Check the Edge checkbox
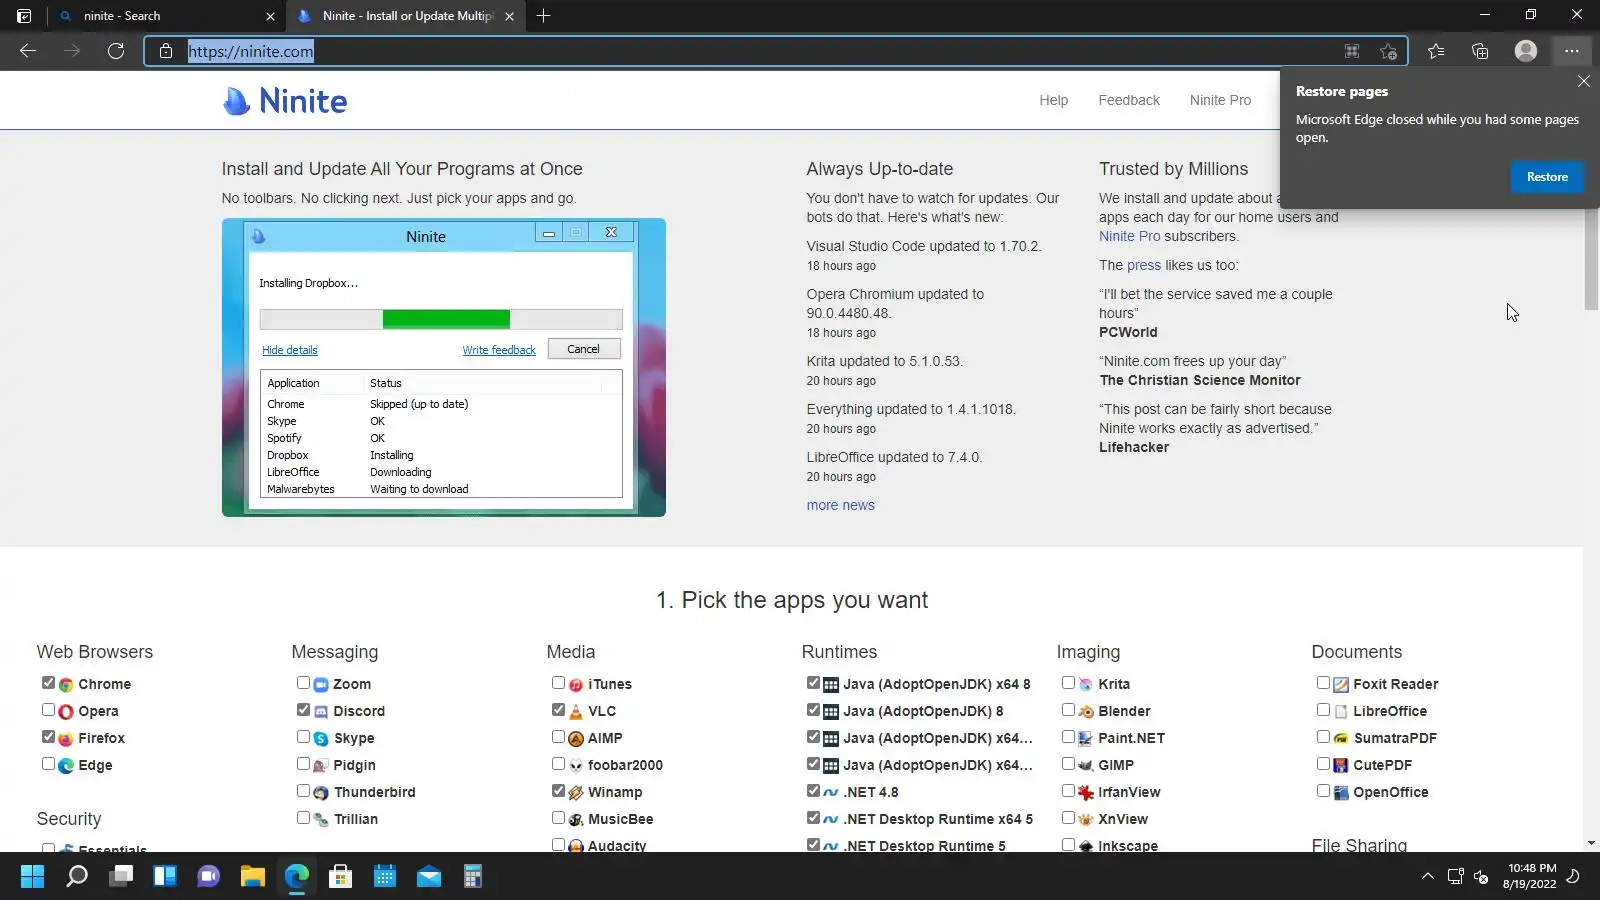Viewport: 1600px width, 900px height. (48, 764)
